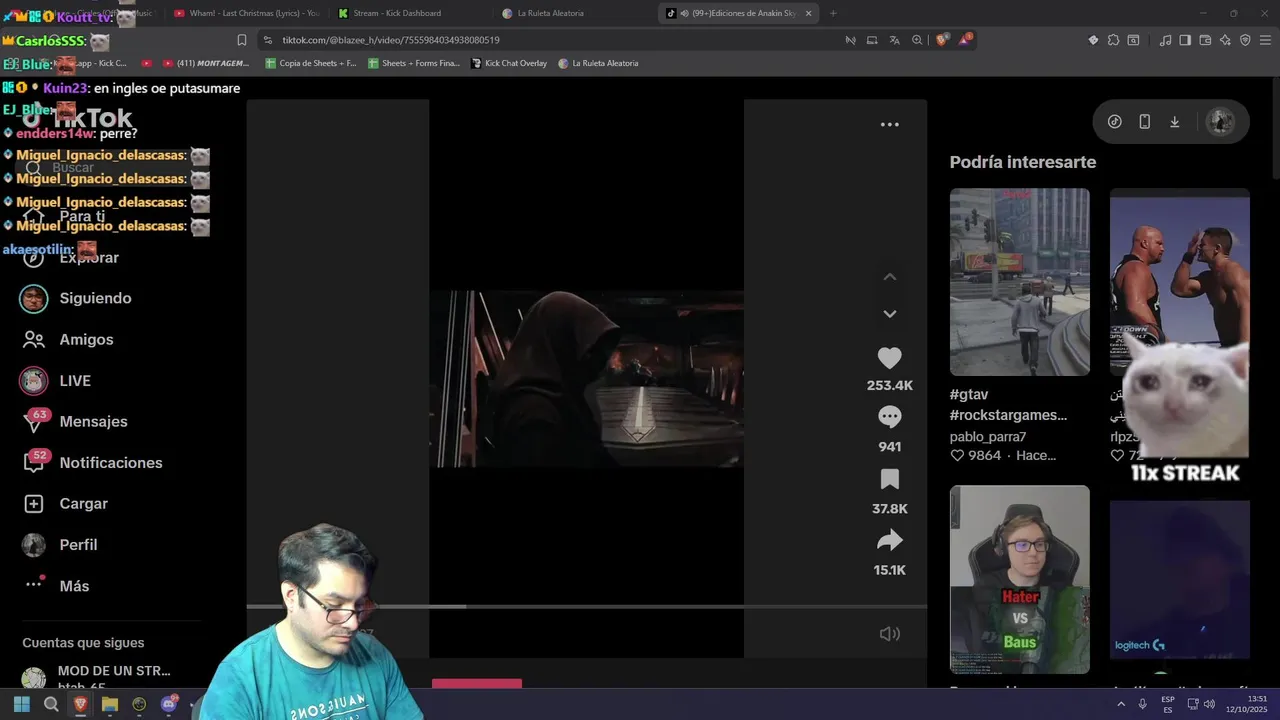Like the TikTok video with the heart icon
The image size is (1280, 720).
[x=889, y=358]
